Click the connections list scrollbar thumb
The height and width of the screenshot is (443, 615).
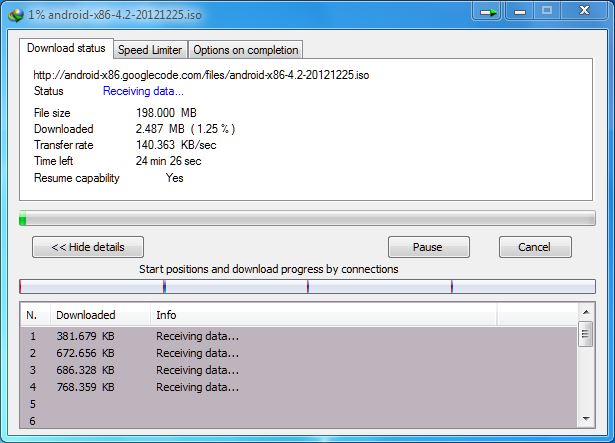[x=586, y=334]
